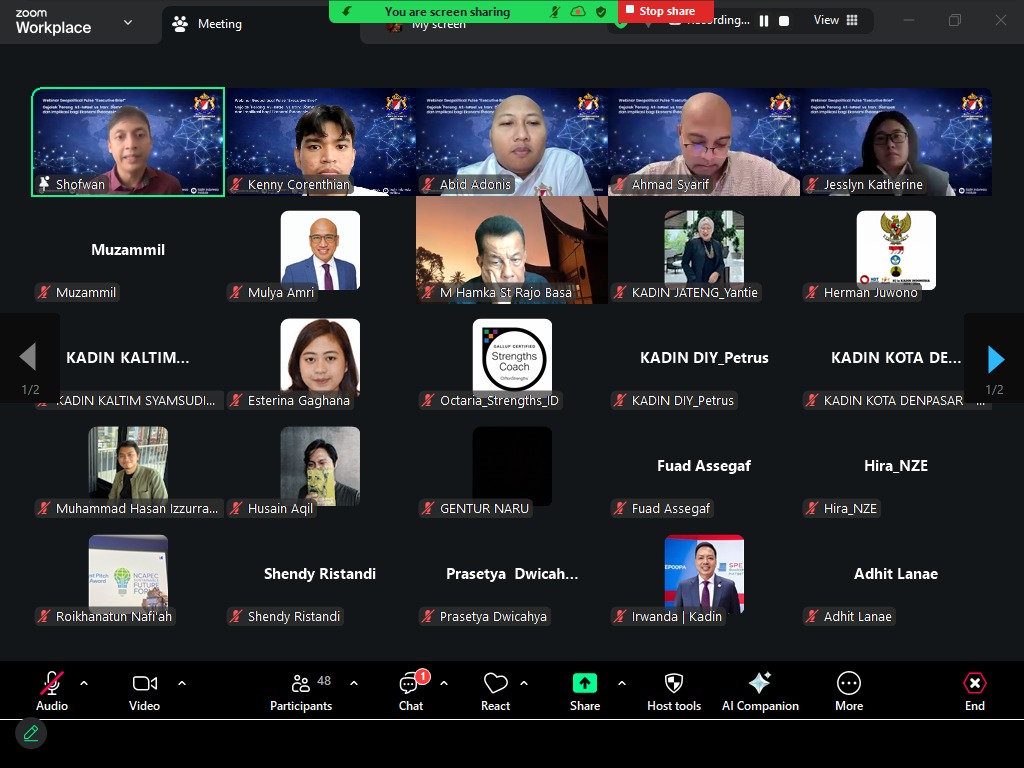Switch to the Meeting tab

tap(208, 24)
